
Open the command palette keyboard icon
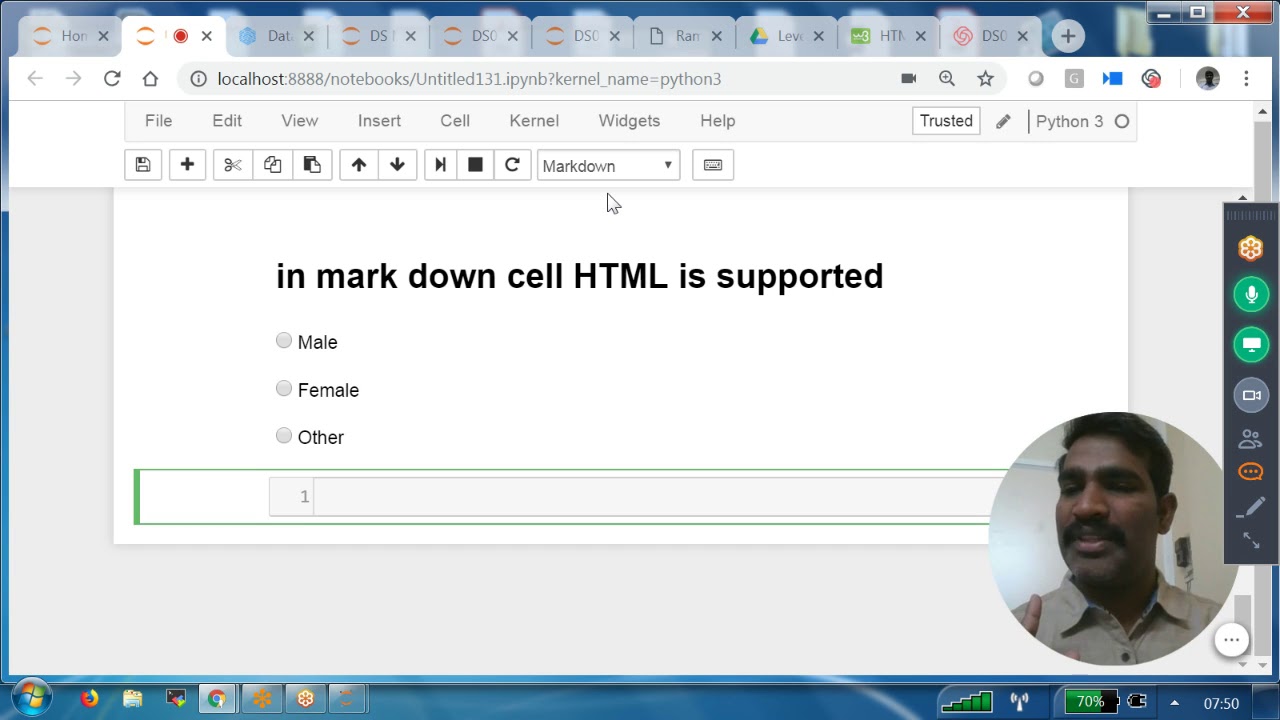tap(713, 165)
